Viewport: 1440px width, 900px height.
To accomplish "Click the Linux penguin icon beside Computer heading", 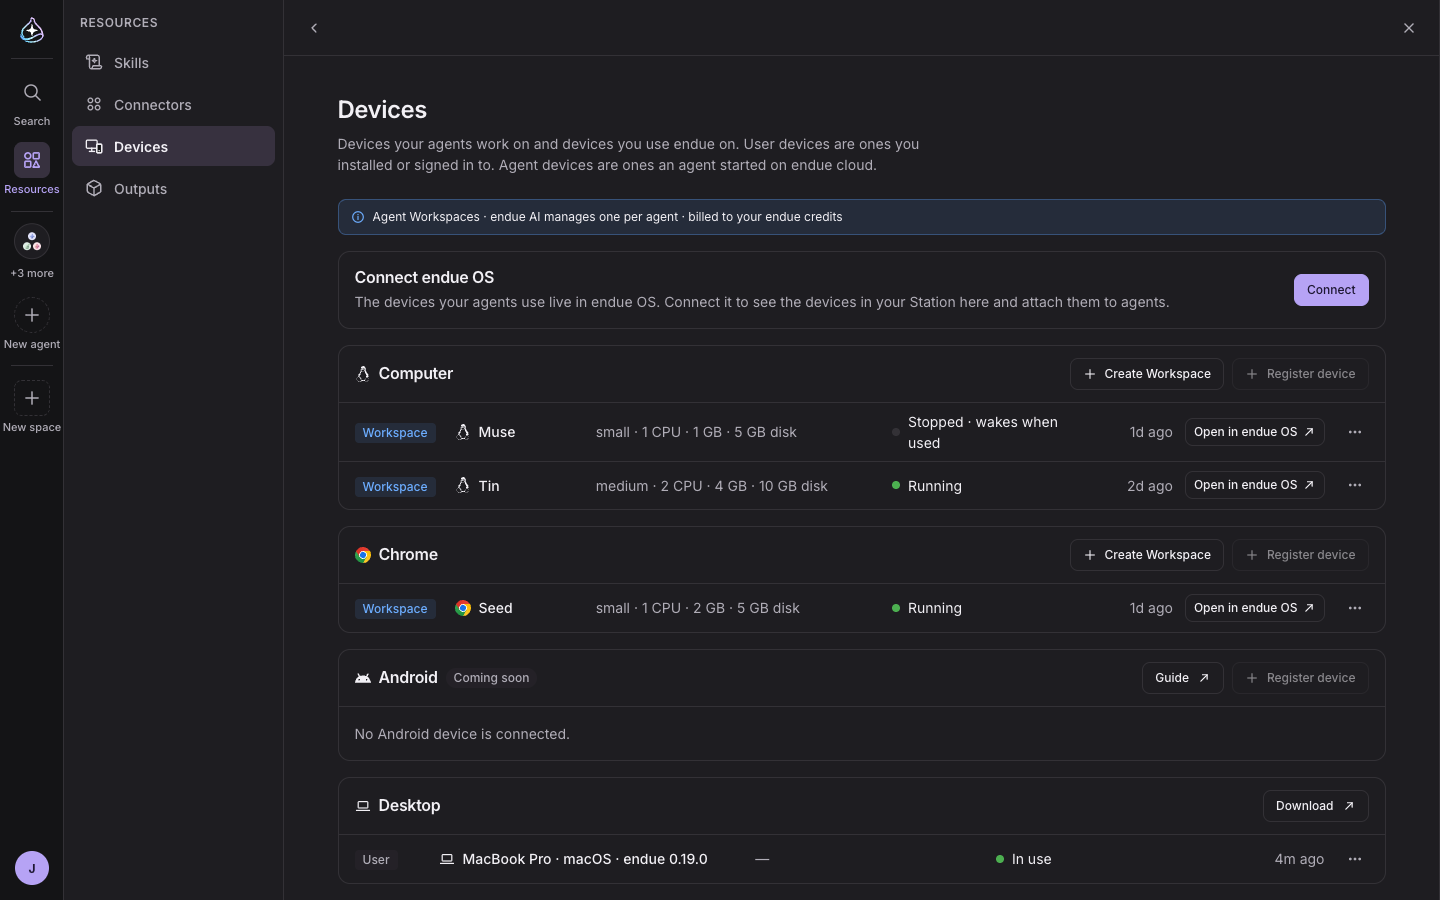I will [363, 374].
